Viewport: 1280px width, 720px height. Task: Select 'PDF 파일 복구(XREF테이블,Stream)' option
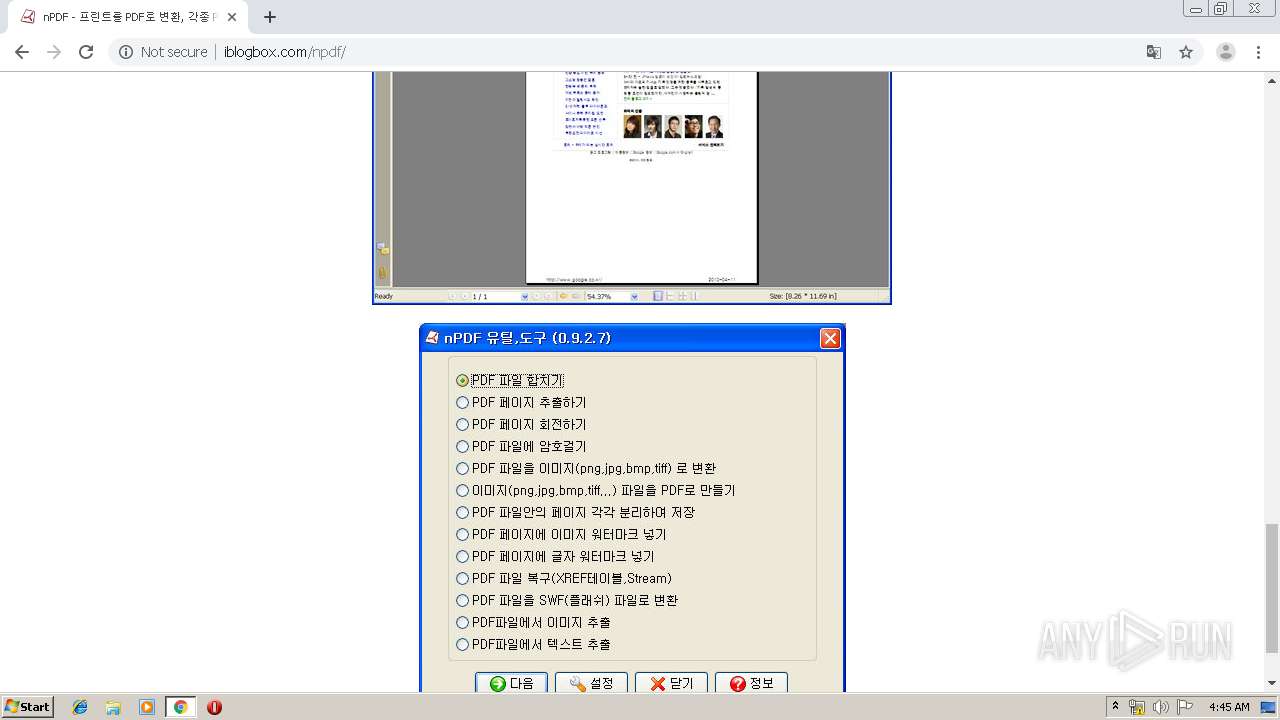[x=462, y=579]
